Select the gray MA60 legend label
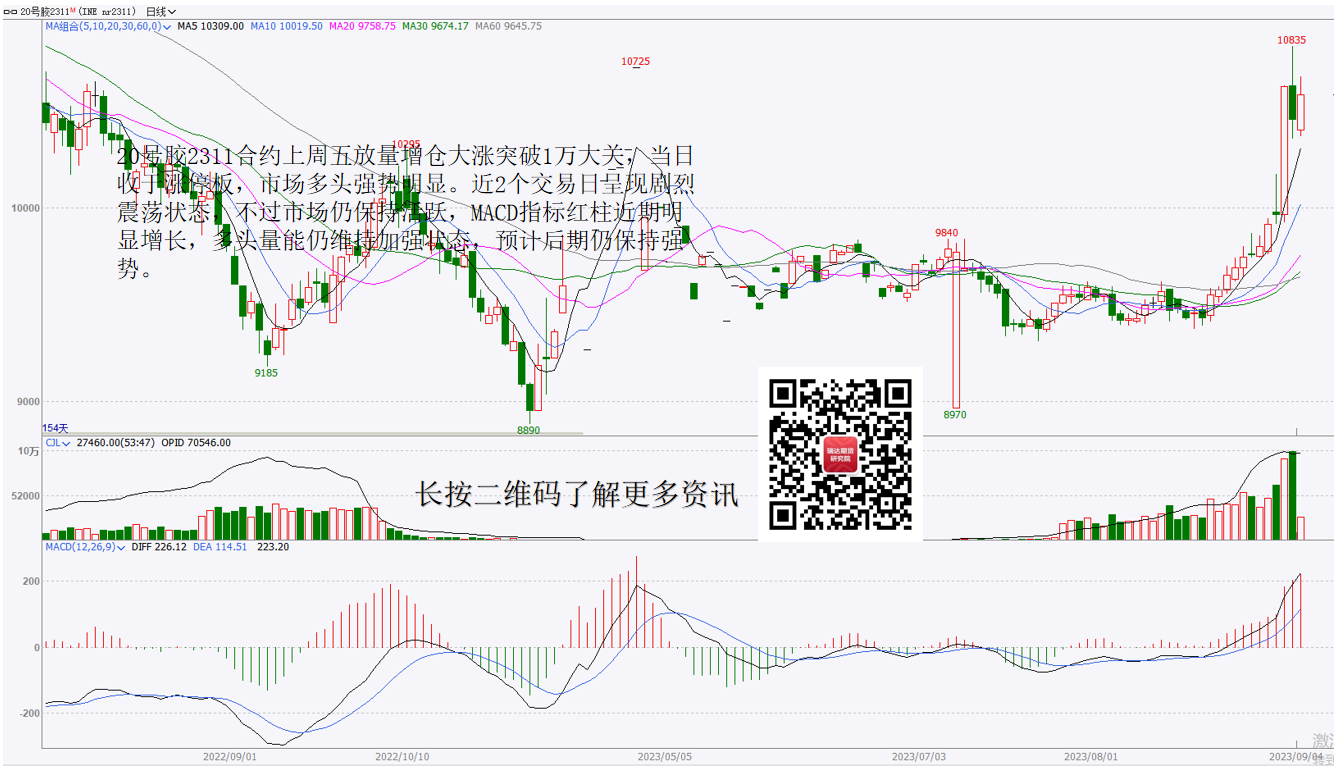The width and height of the screenshot is (1335, 766). 508,26
